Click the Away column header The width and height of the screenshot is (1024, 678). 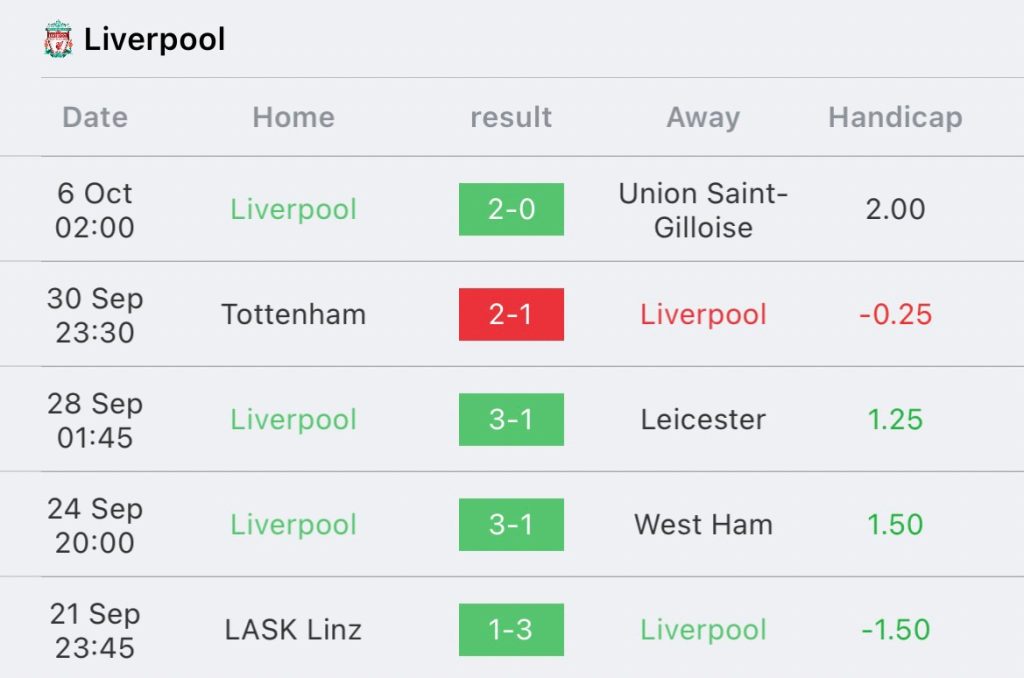click(x=703, y=118)
